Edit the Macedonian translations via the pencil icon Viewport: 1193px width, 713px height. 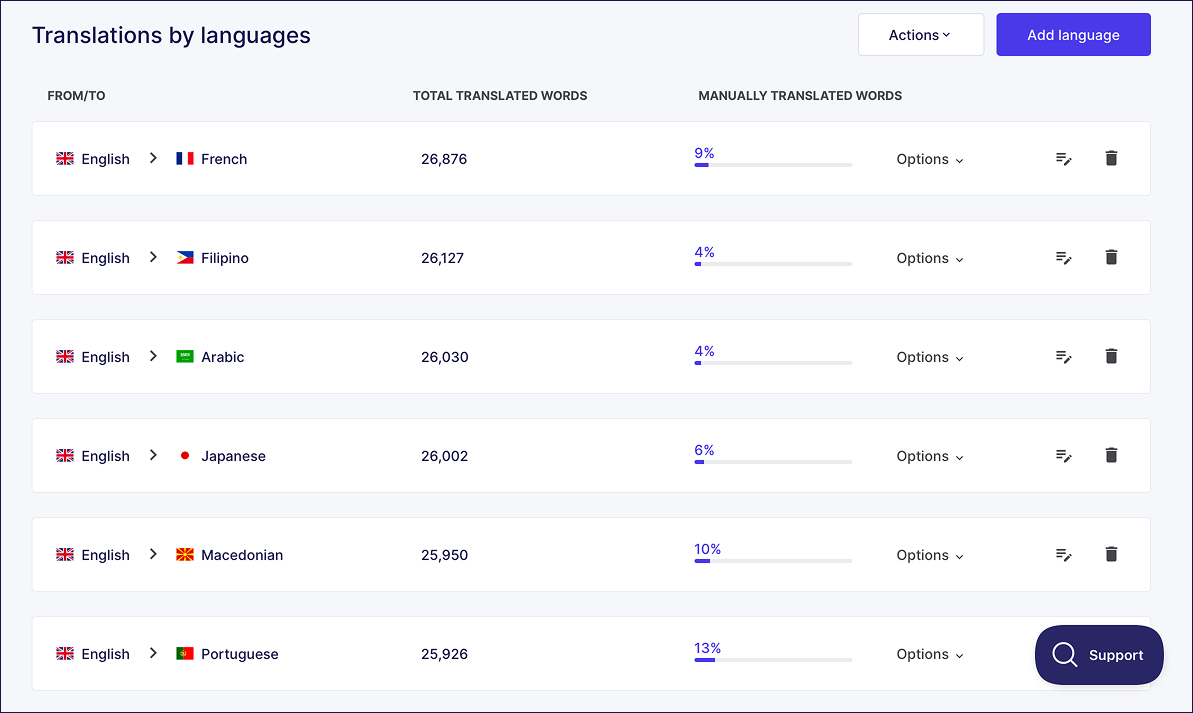tap(1063, 554)
